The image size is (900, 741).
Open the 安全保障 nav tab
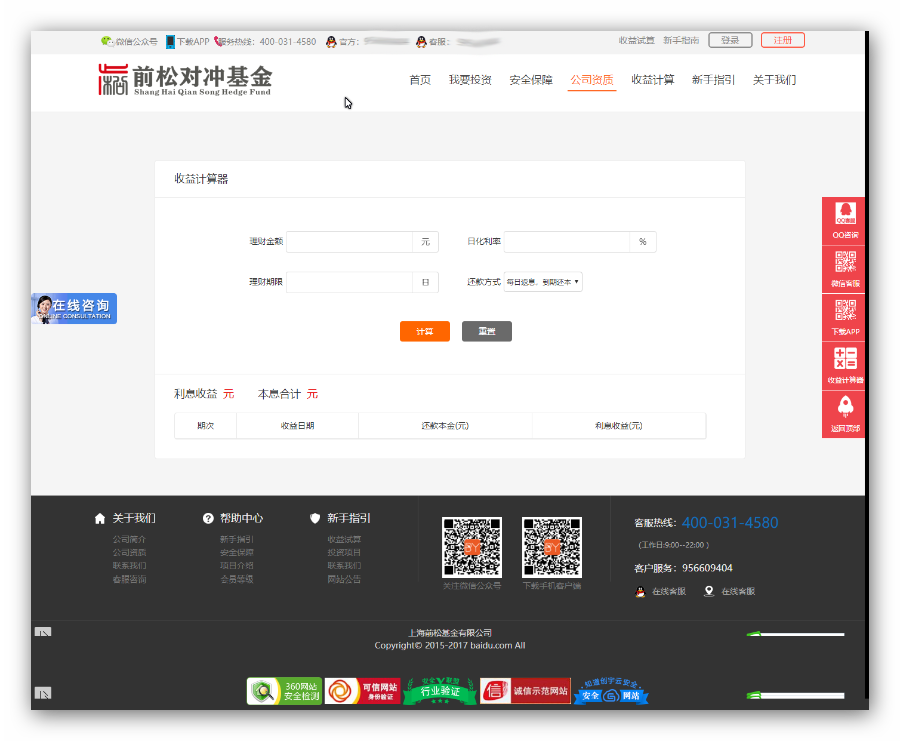pyautogui.click(x=531, y=80)
